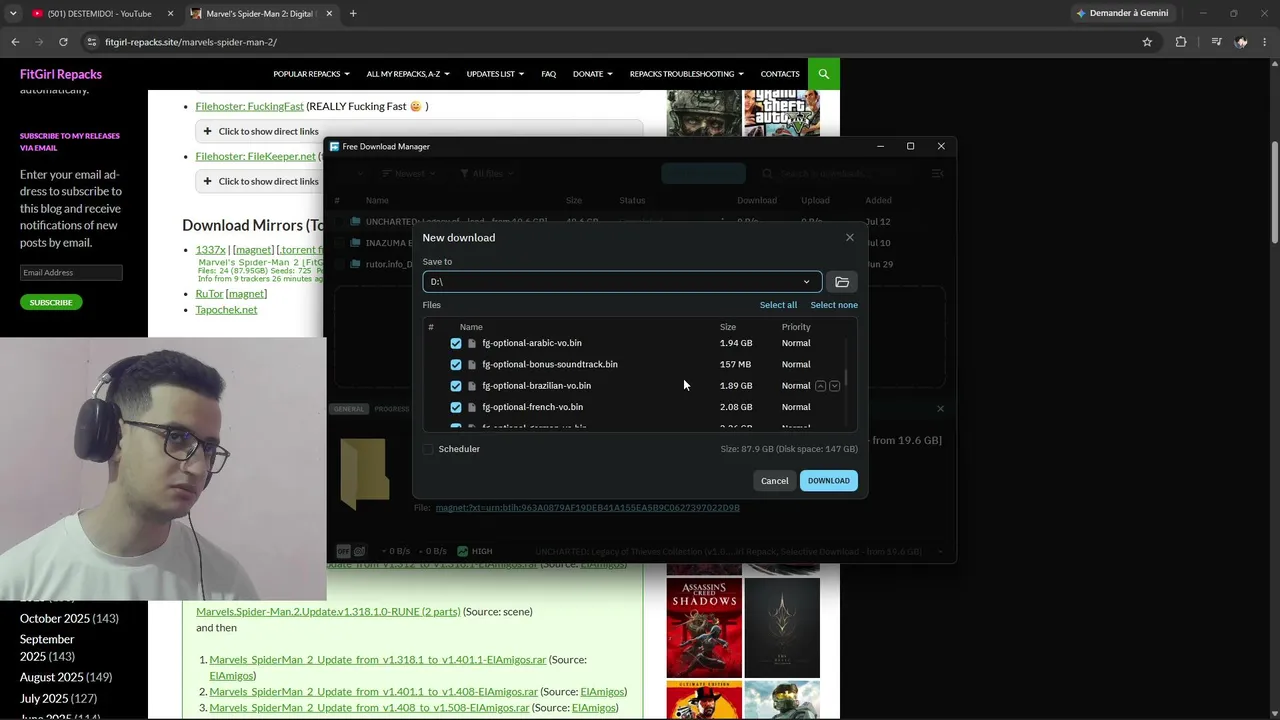Close the lower panel in Free Download Manager
Image resolution: width=1280 pixels, height=720 pixels.
point(940,408)
